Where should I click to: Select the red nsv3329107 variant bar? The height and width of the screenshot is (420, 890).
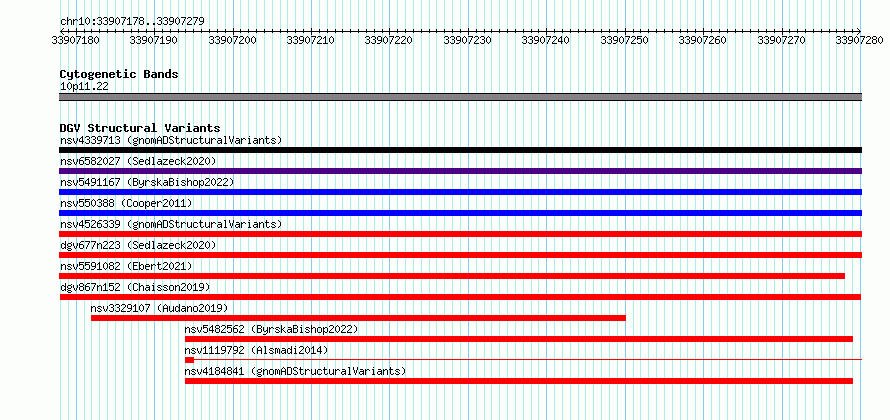point(358,318)
